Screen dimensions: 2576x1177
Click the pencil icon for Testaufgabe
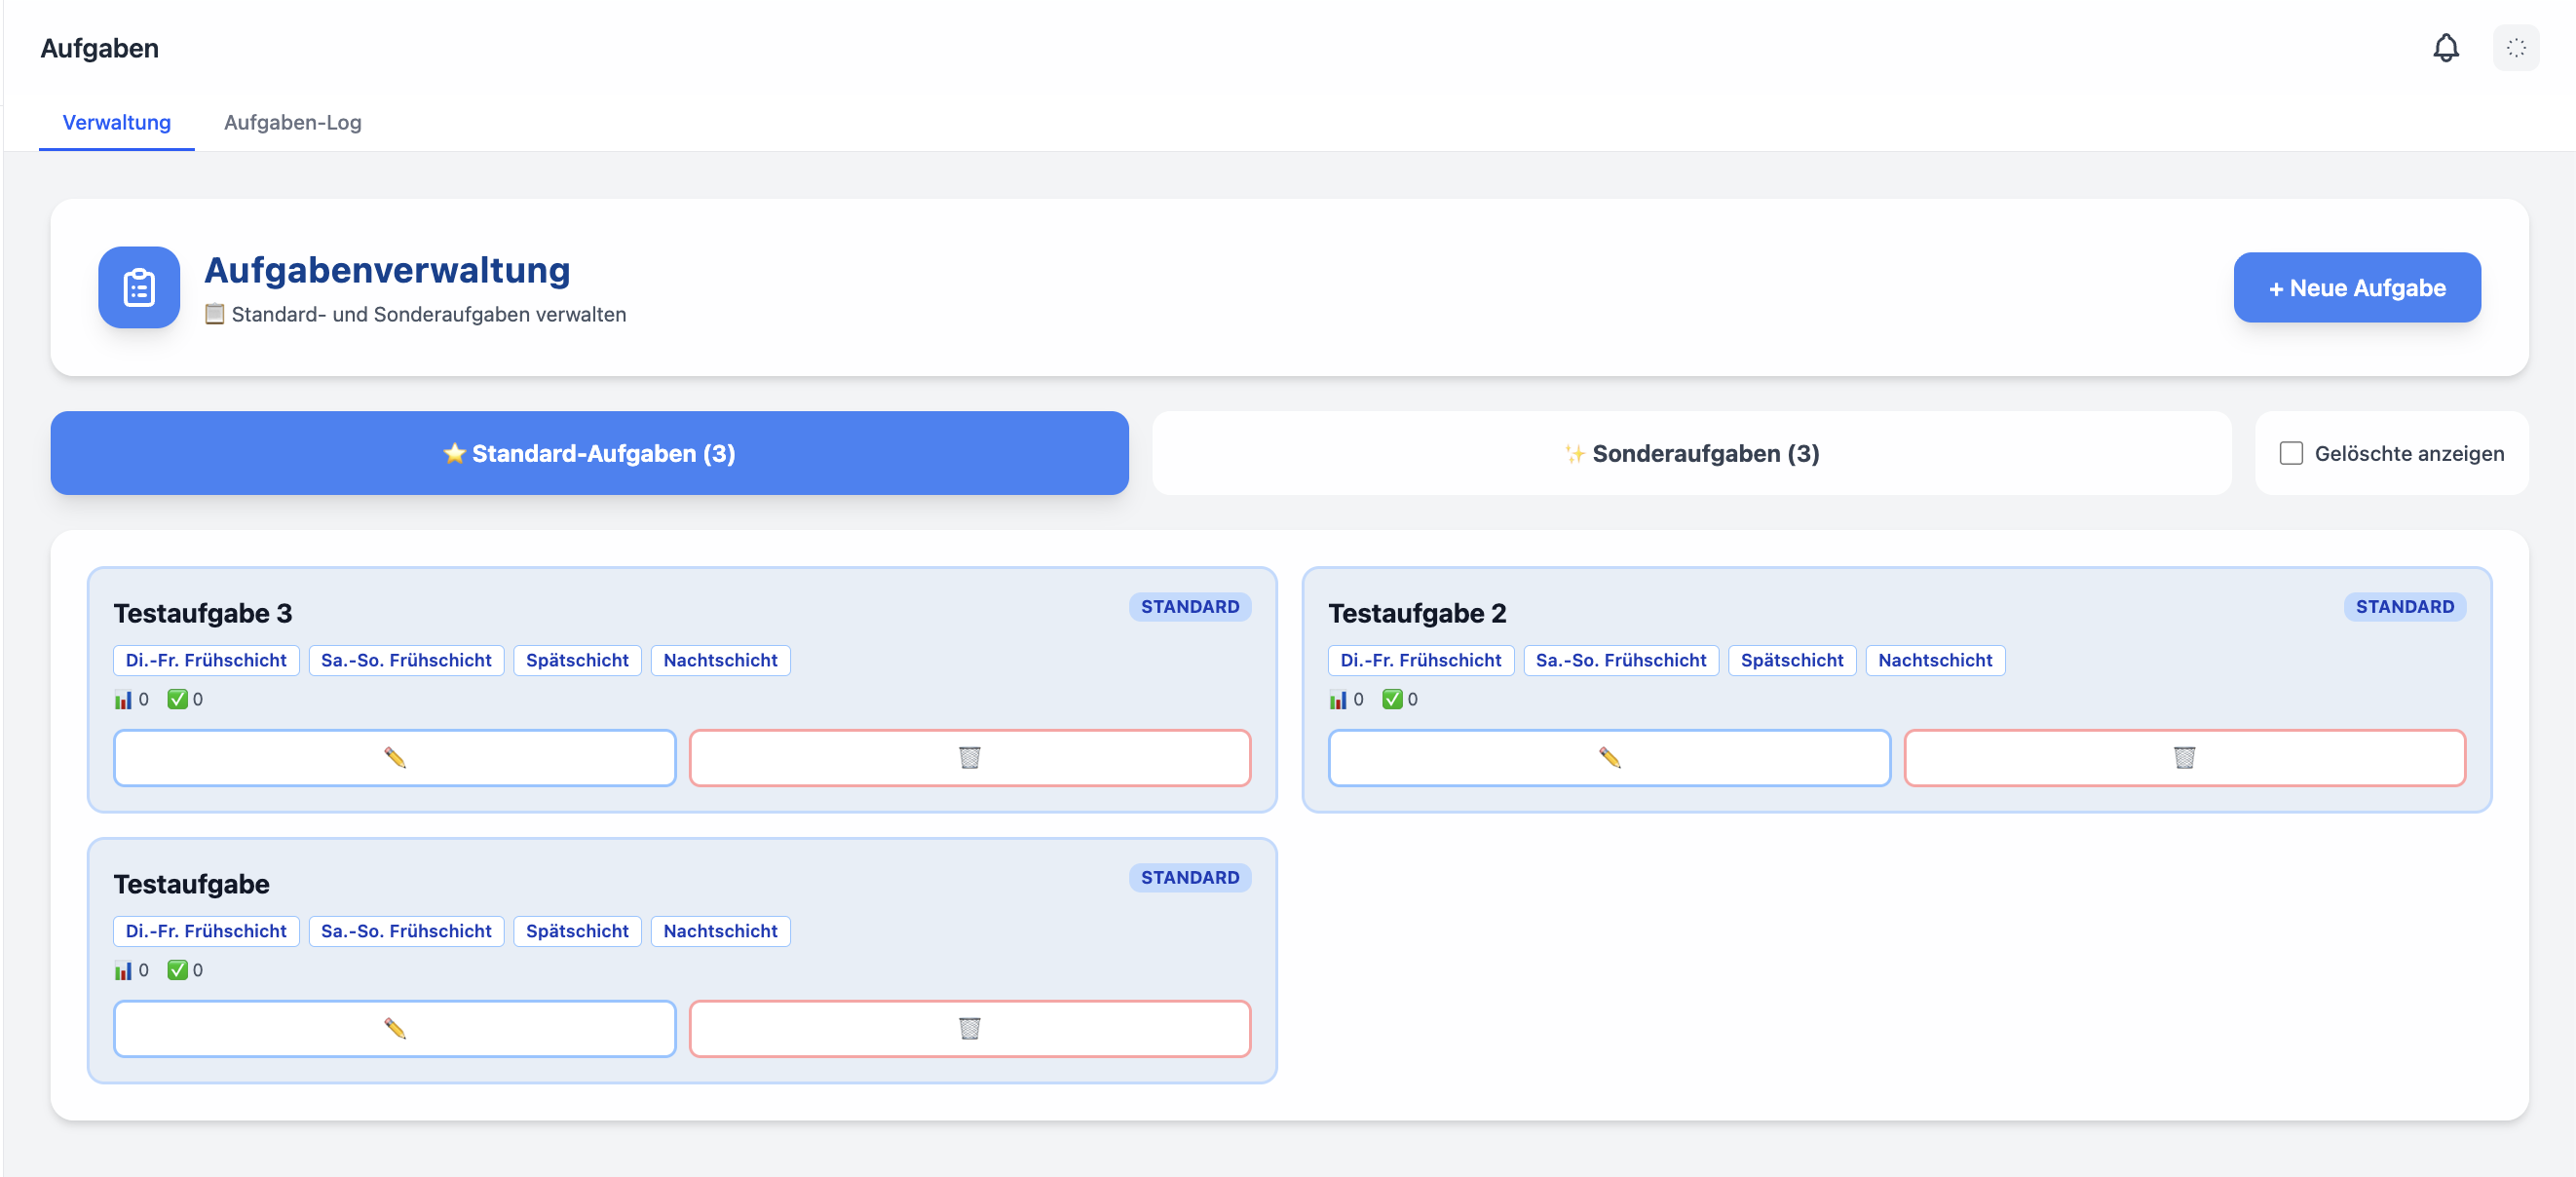click(x=394, y=1028)
